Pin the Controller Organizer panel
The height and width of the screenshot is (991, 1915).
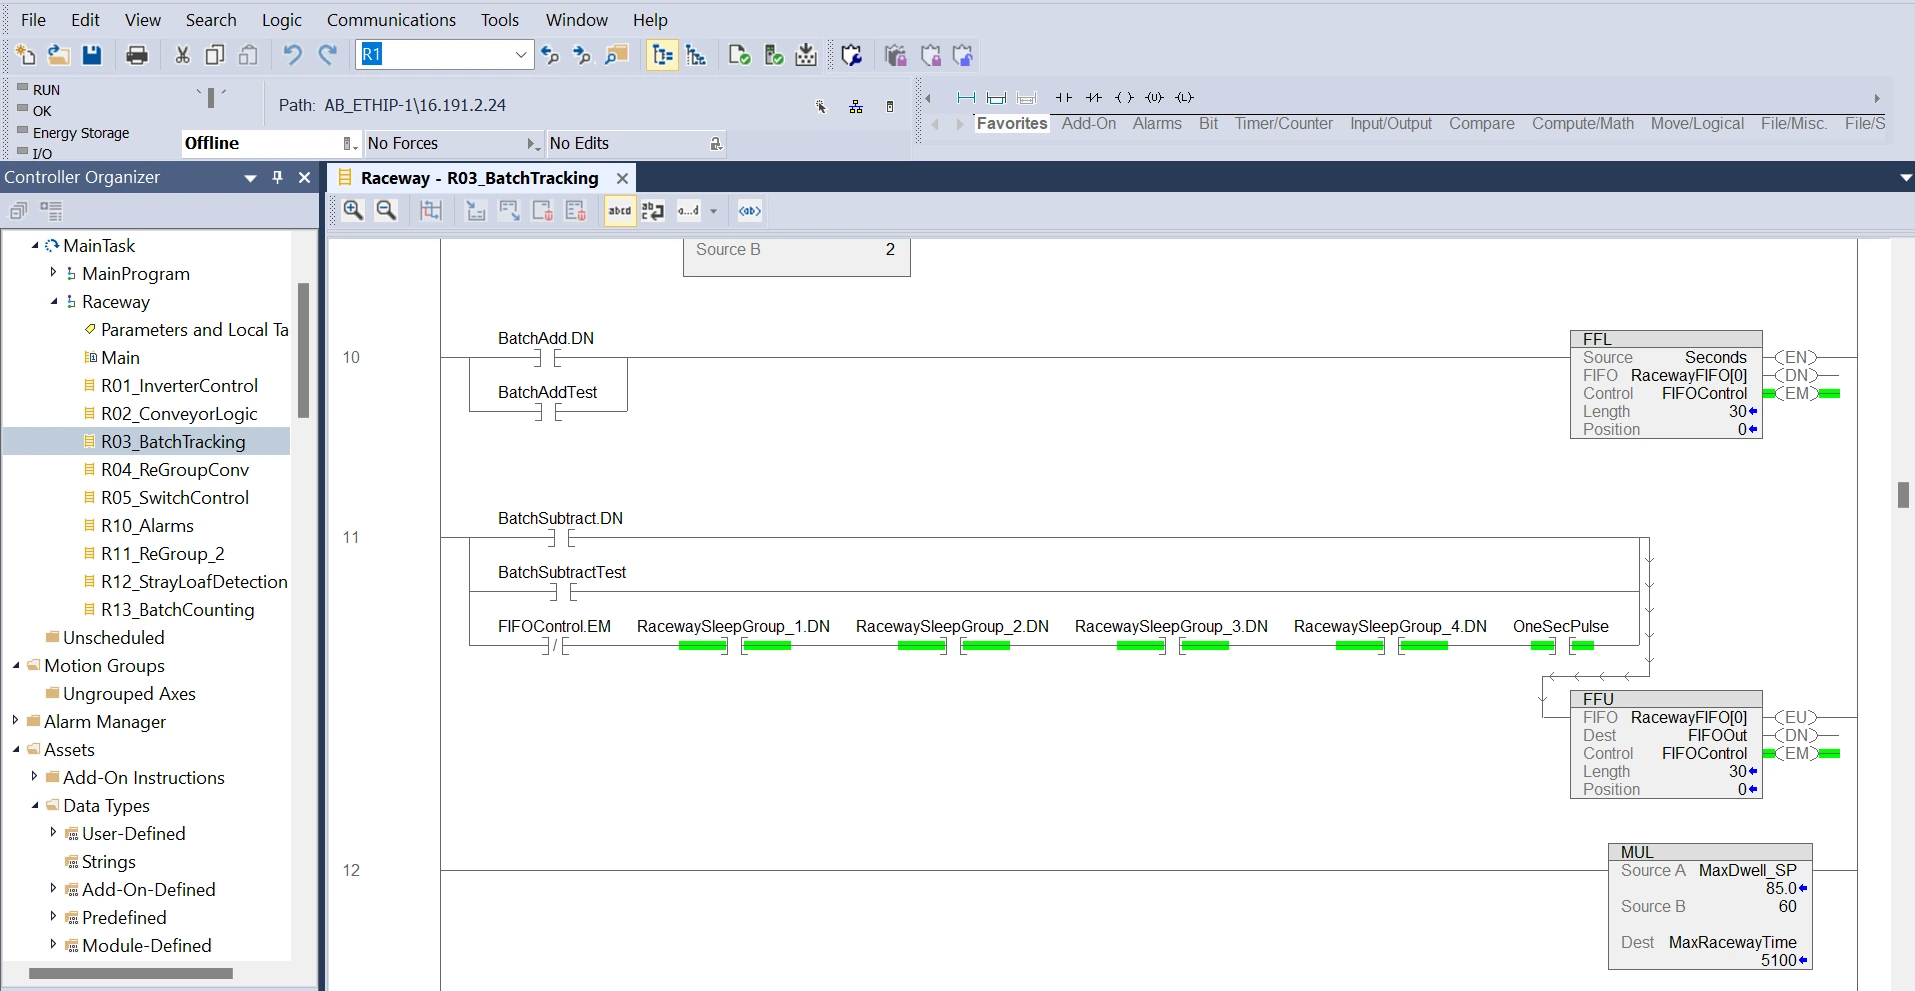pos(278,177)
